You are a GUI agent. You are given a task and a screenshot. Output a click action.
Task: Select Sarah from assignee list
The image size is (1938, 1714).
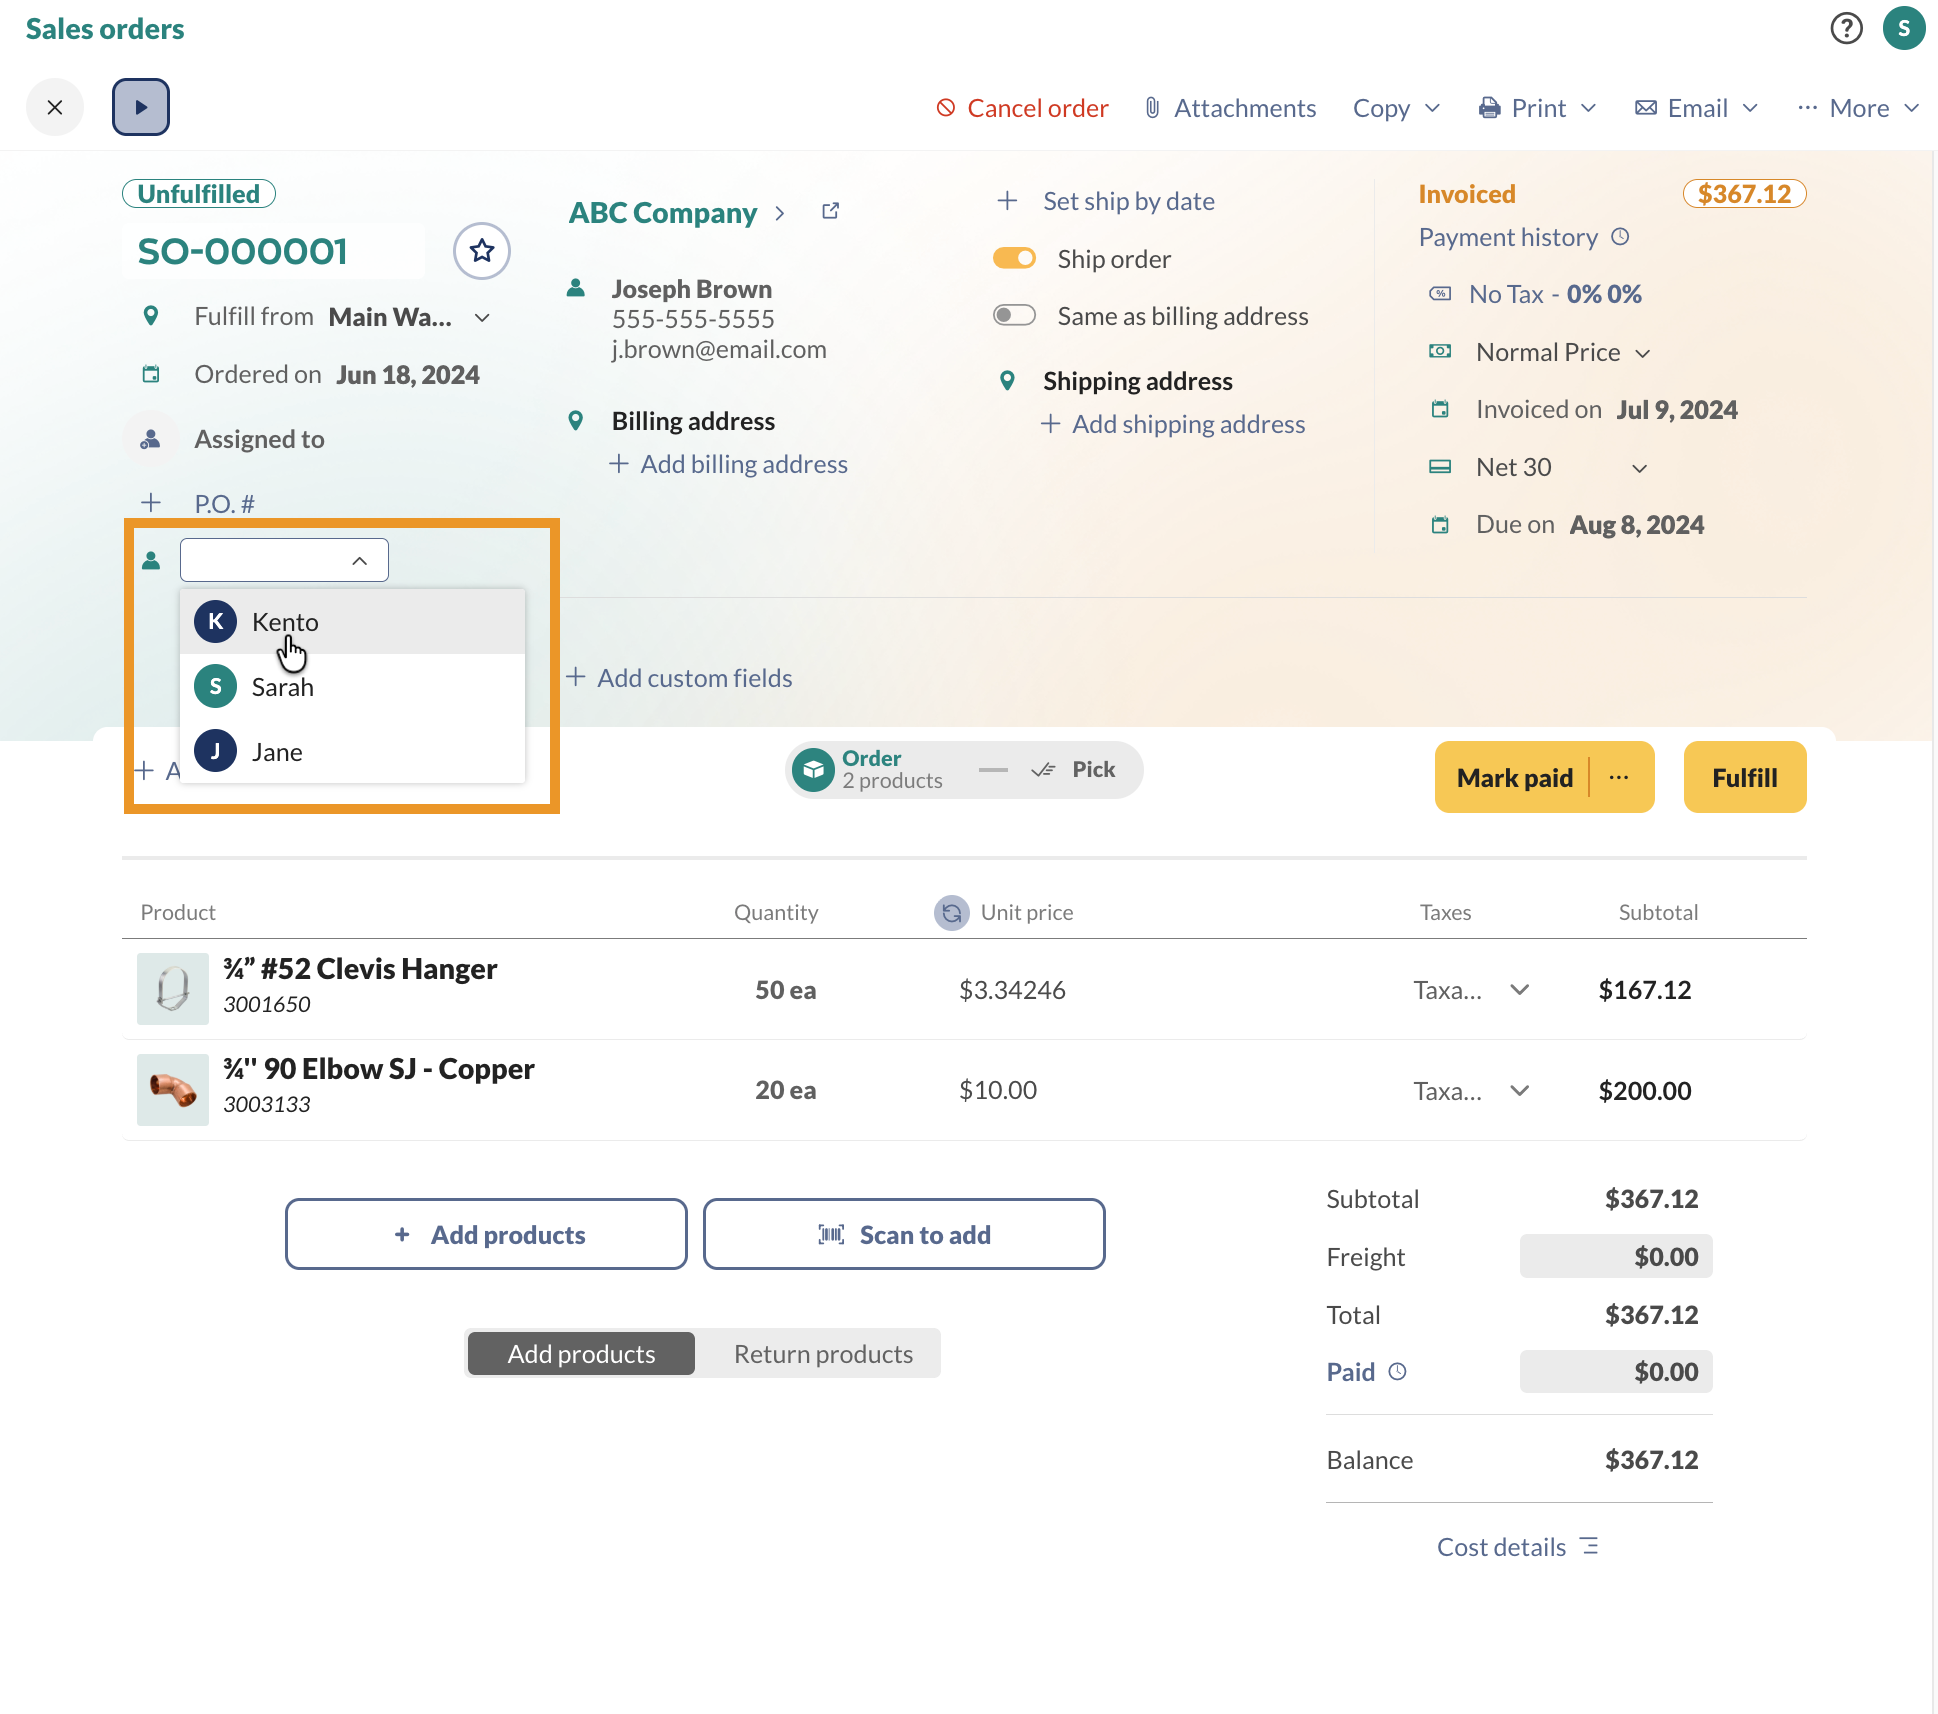pos(282,687)
